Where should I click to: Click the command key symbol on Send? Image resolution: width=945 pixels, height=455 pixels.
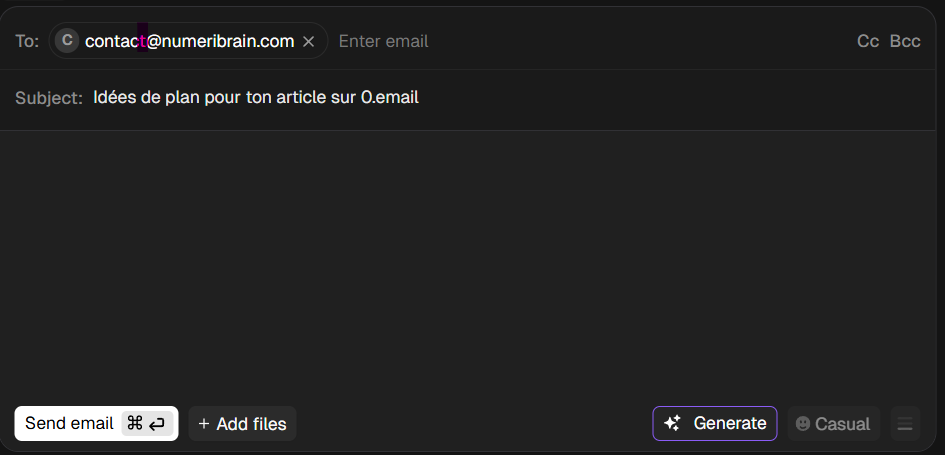click(x=134, y=424)
